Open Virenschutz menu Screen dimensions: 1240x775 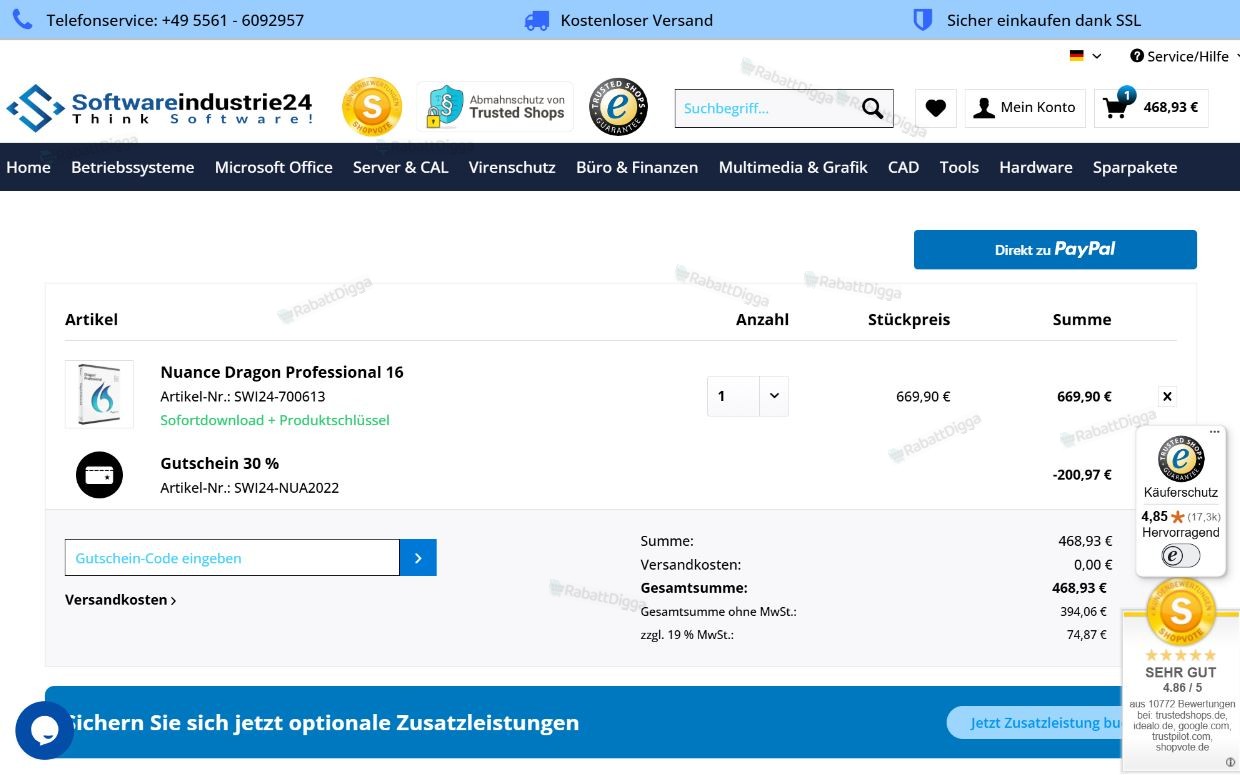512,167
